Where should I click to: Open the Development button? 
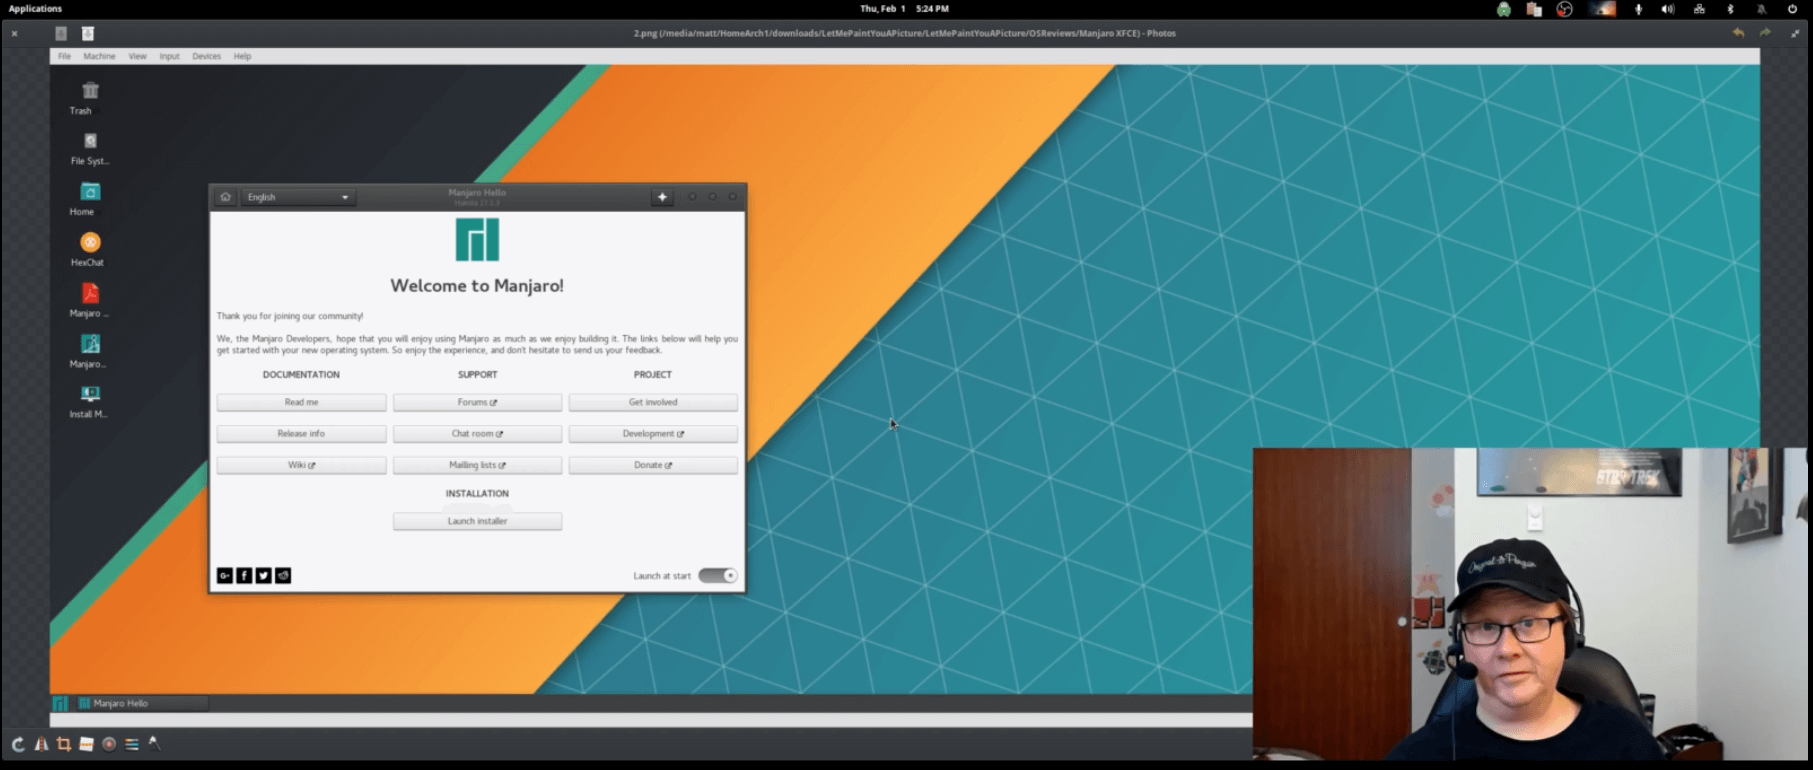click(653, 434)
